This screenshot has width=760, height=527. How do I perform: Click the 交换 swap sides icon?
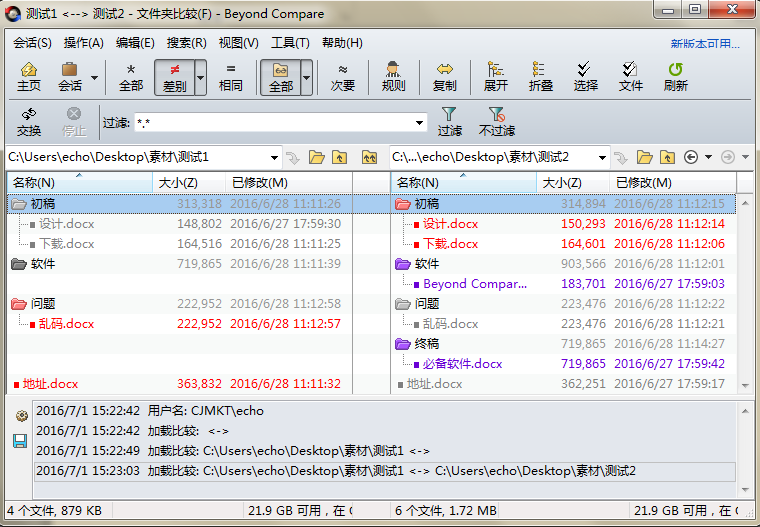coord(29,122)
